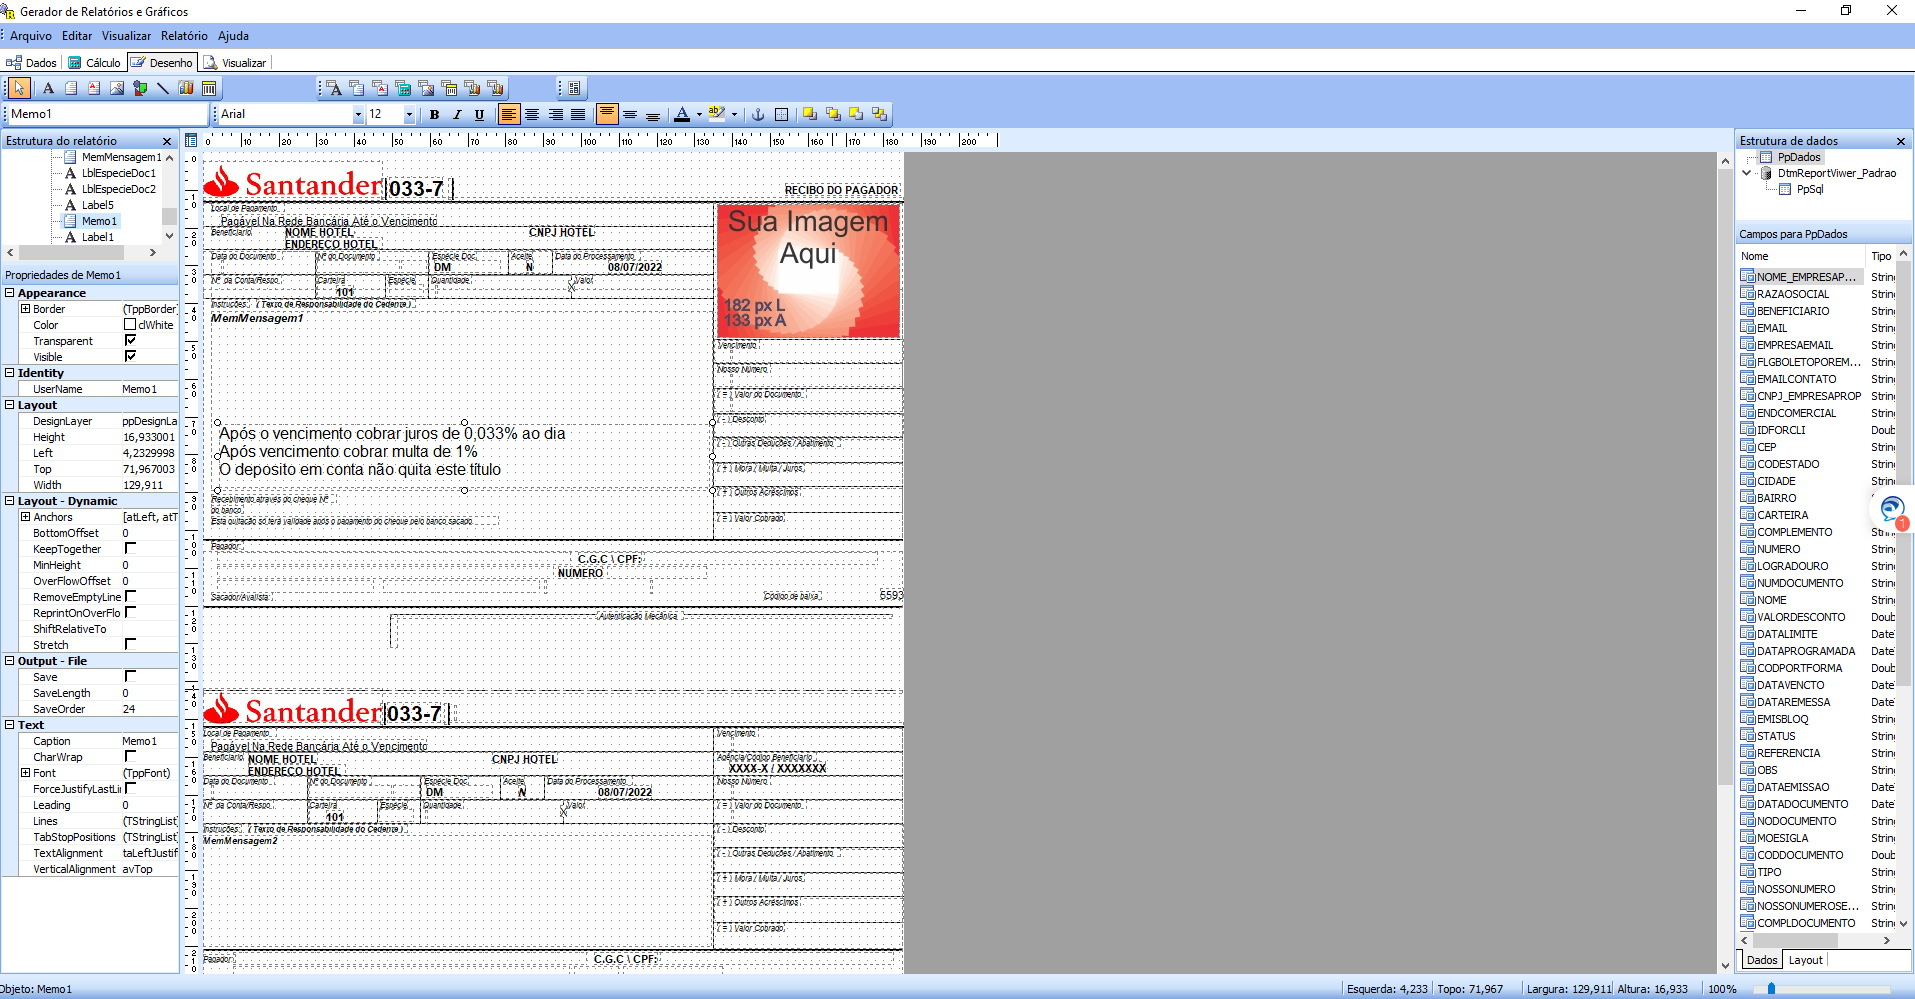Collapse the Appearance property group

click(9, 293)
